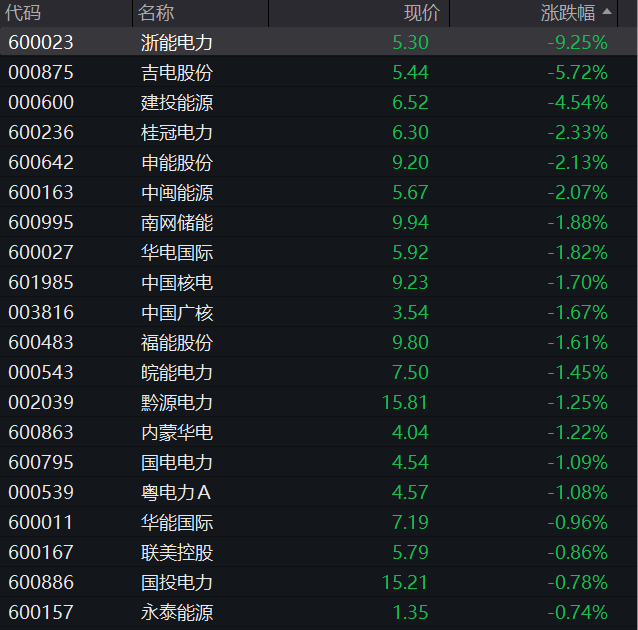Select stock code 601985

pos(41,282)
